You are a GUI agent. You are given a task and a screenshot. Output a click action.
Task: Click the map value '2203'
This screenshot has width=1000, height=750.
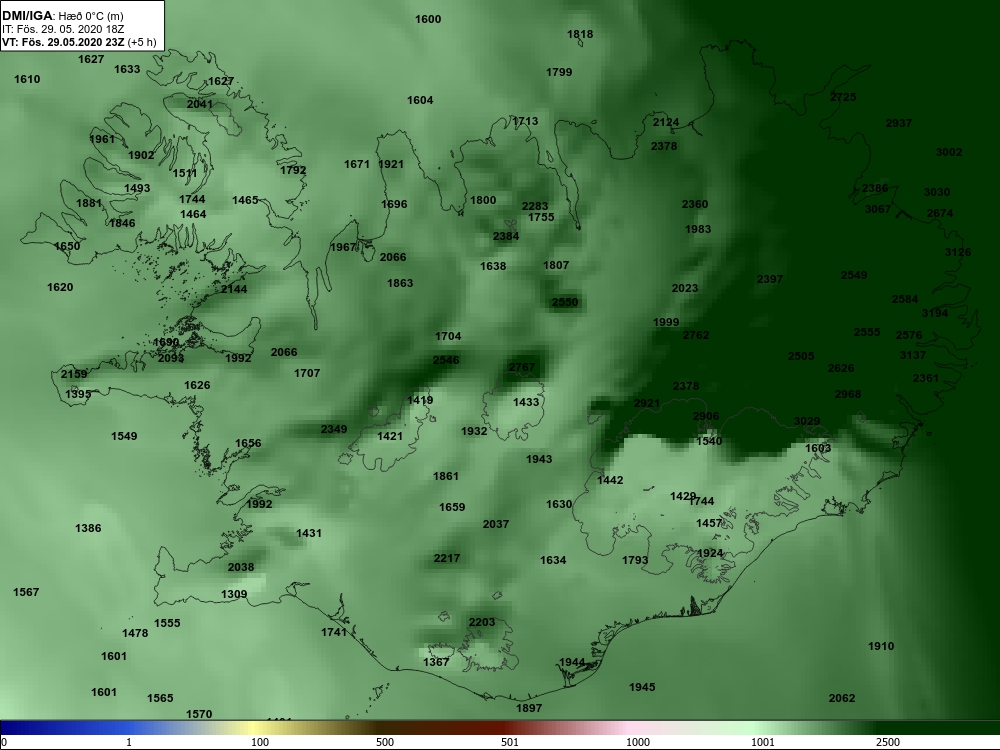tap(482, 622)
